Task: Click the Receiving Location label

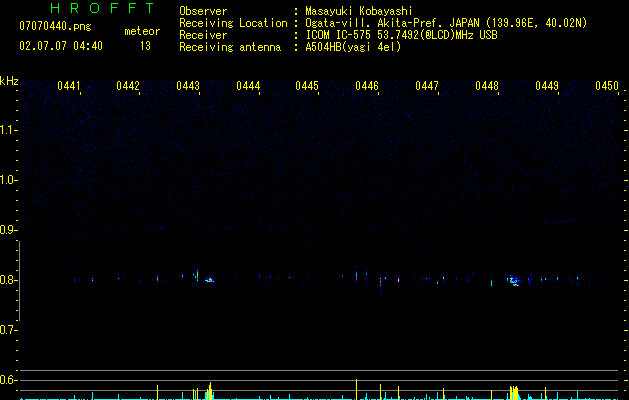Action: tap(233, 23)
